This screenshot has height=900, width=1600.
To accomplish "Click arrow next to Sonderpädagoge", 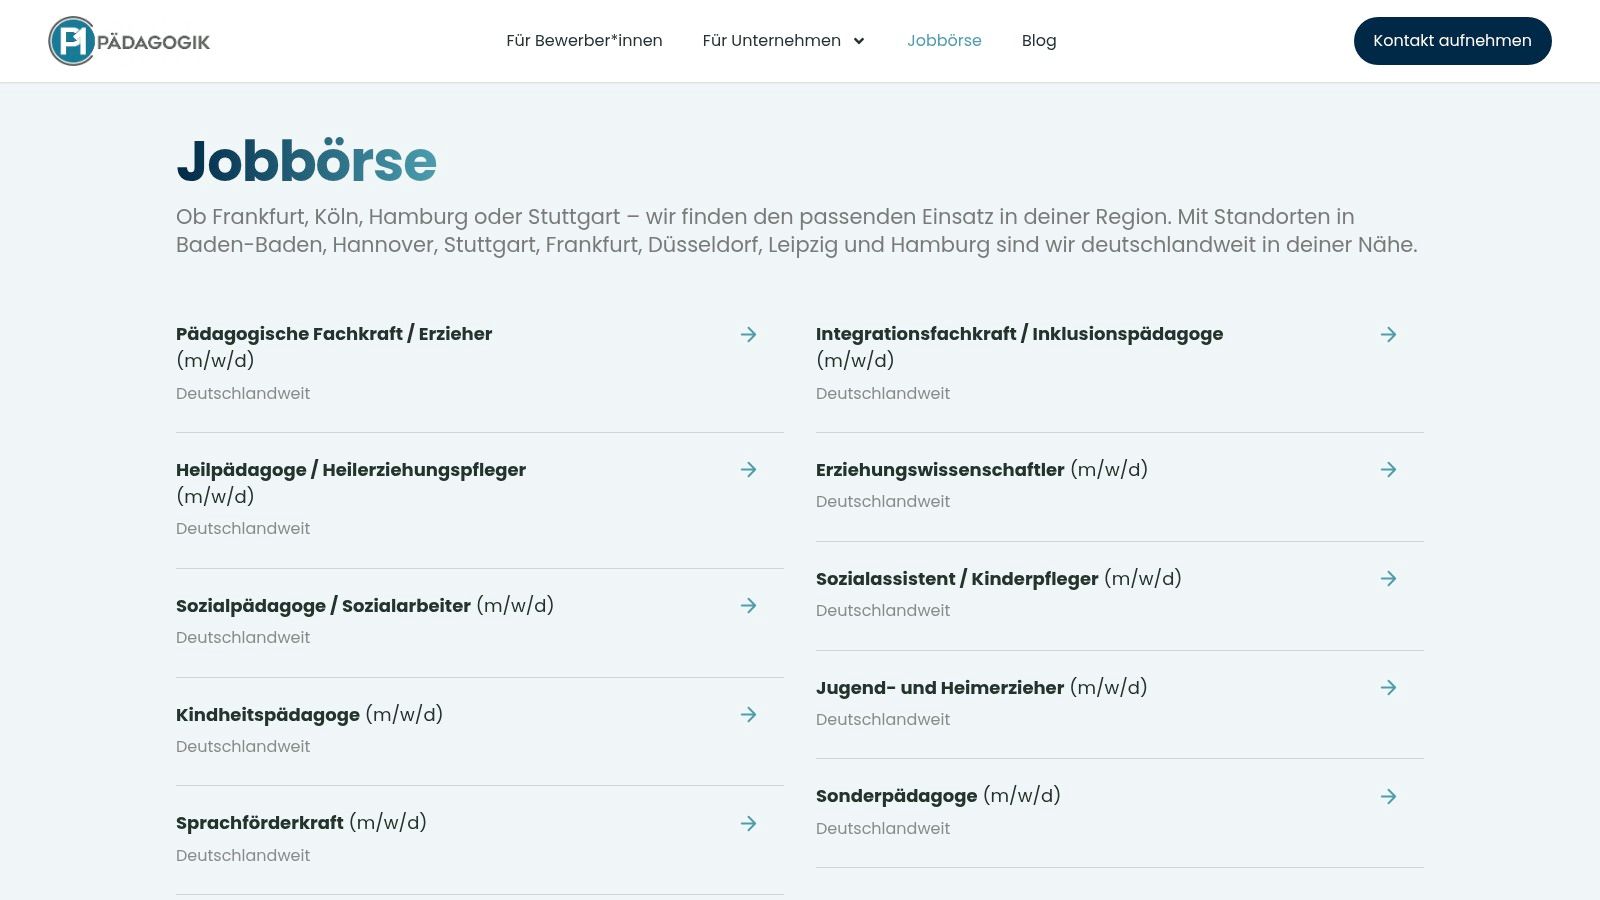I will [x=1388, y=796].
